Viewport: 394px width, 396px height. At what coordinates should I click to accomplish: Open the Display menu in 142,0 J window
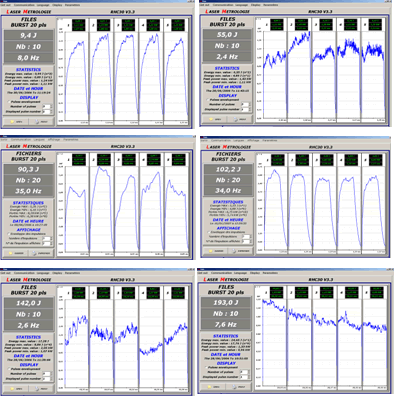click(57, 273)
